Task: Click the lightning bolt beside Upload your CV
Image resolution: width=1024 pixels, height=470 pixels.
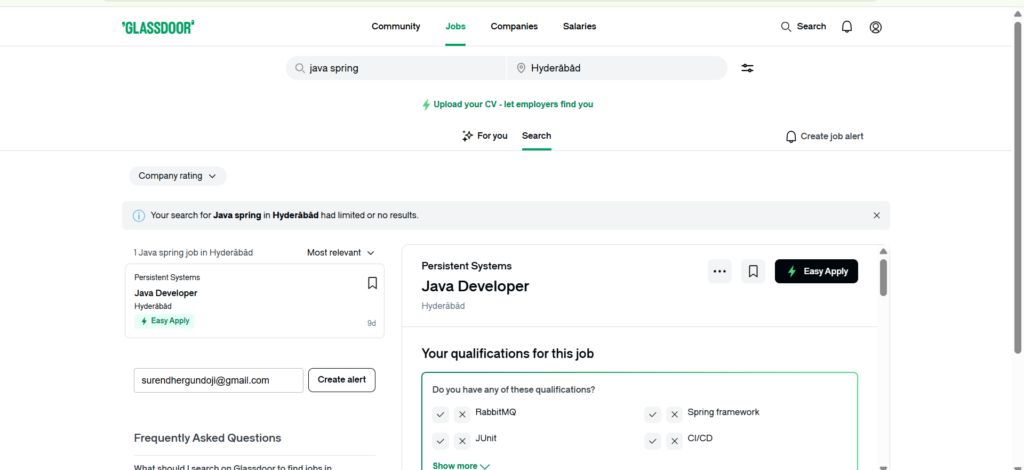Action: 426,104
